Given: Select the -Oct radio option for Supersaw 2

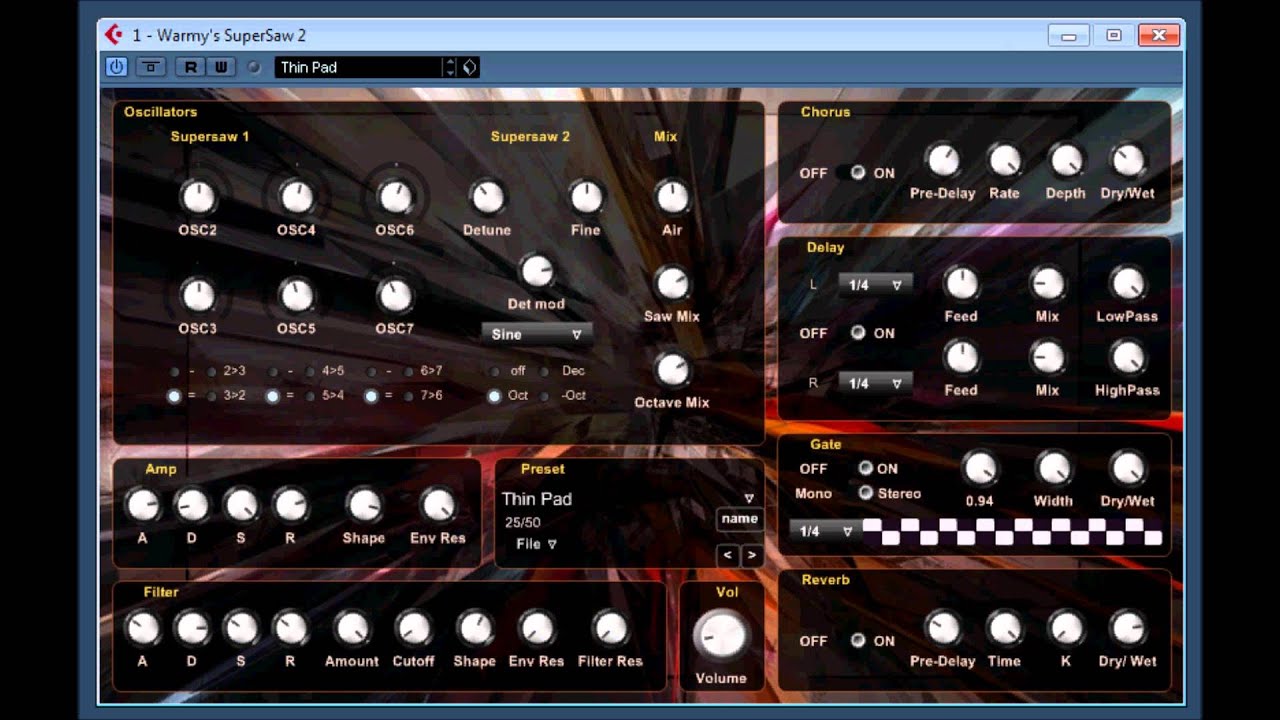Looking at the screenshot, I should (x=545, y=396).
